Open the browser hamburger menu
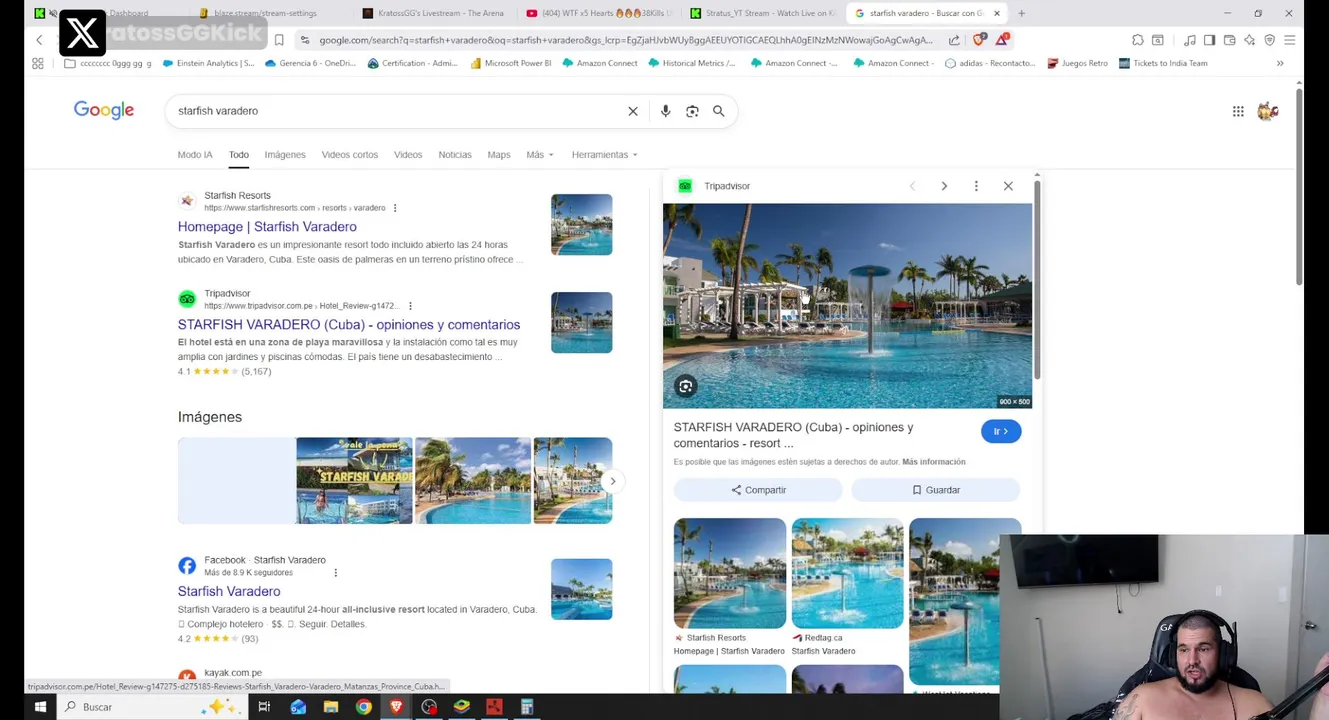 [x=1289, y=40]
